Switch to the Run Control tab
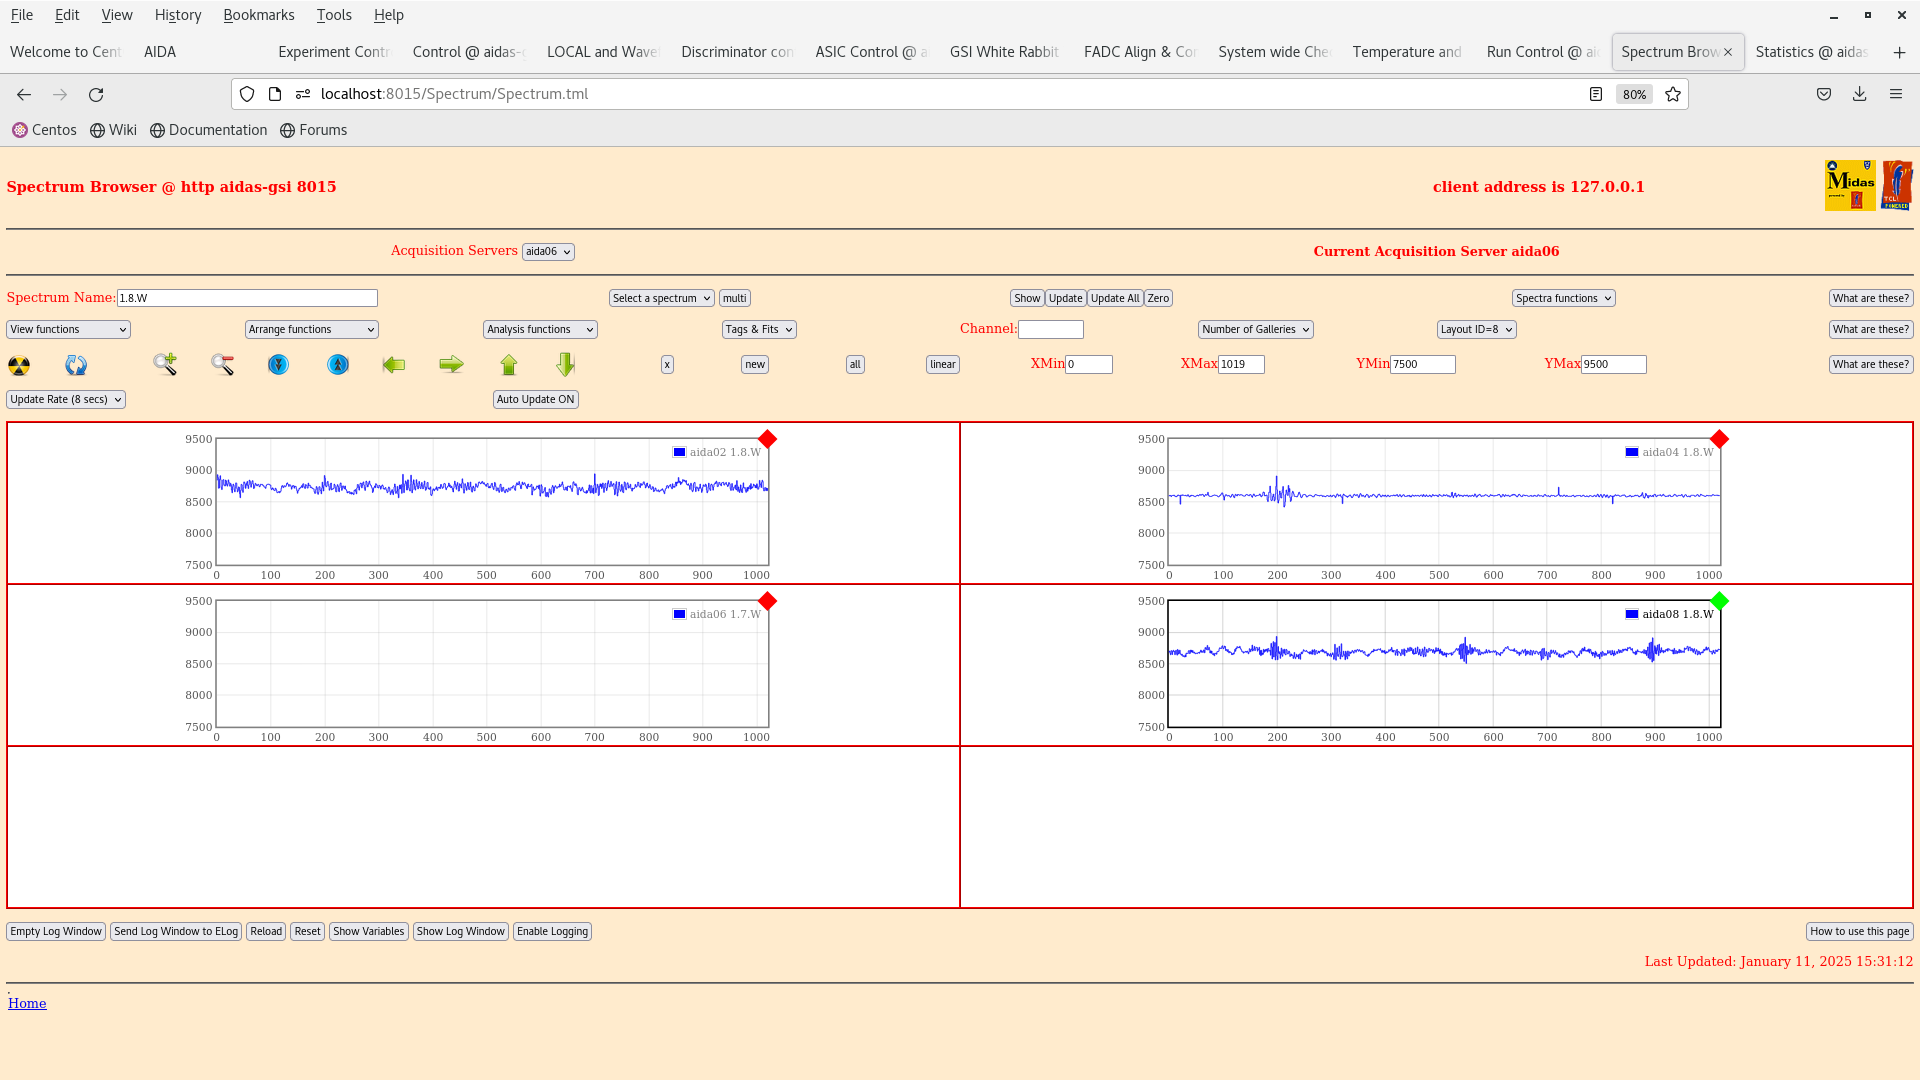 [x=1541, y=52]
